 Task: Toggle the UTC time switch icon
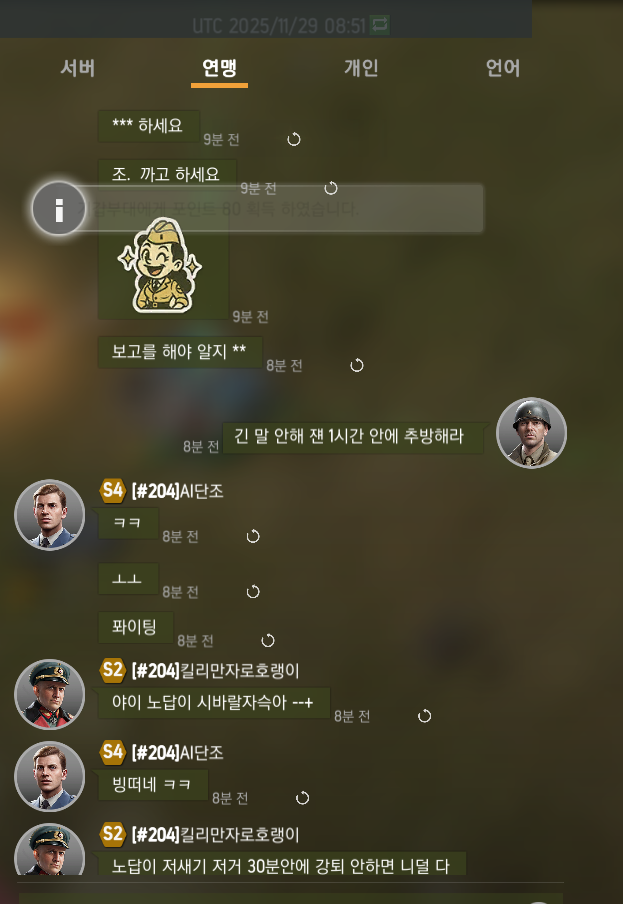pyautogui.click(x=380, y=25)
